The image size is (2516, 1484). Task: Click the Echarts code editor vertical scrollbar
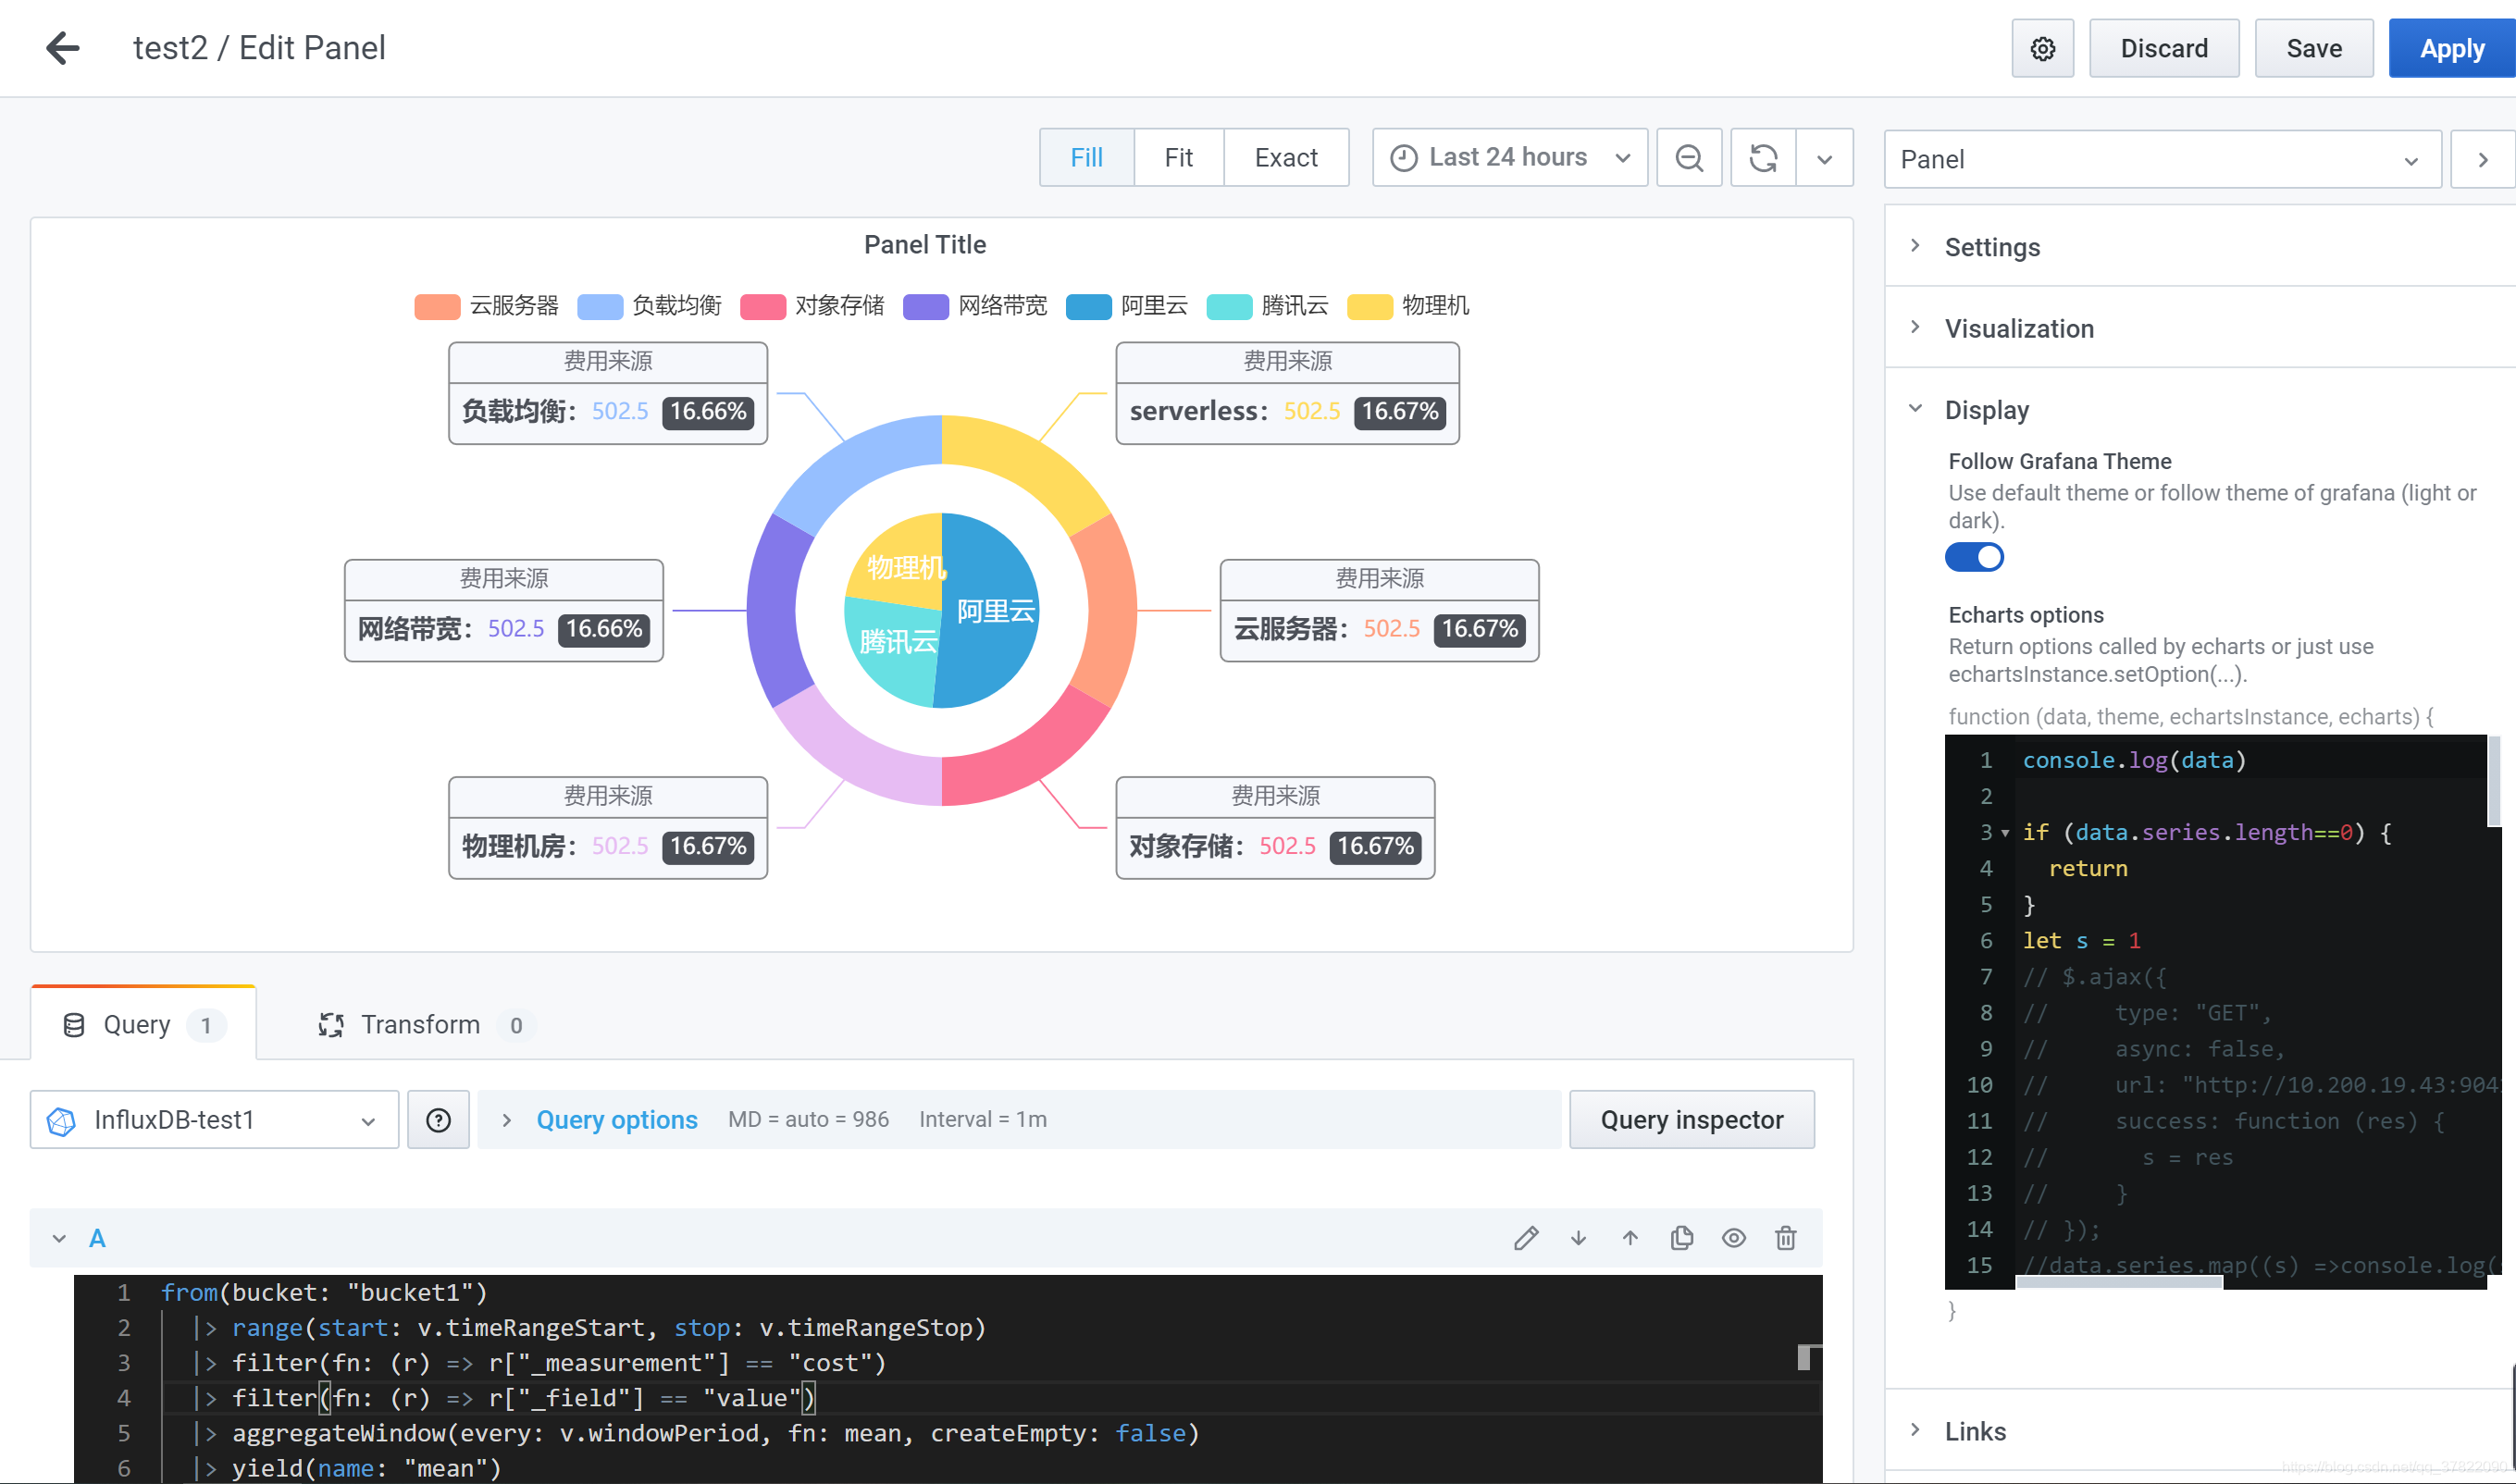click(2494, 781)
